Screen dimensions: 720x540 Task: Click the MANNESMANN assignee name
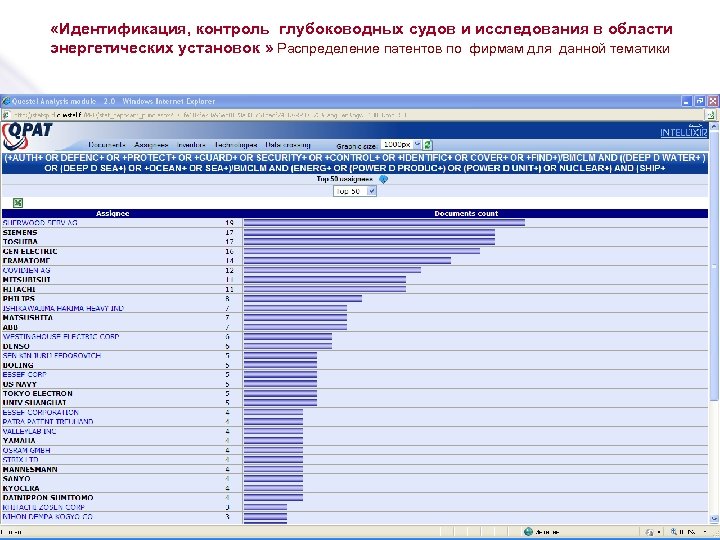click(x=30, y=469)
